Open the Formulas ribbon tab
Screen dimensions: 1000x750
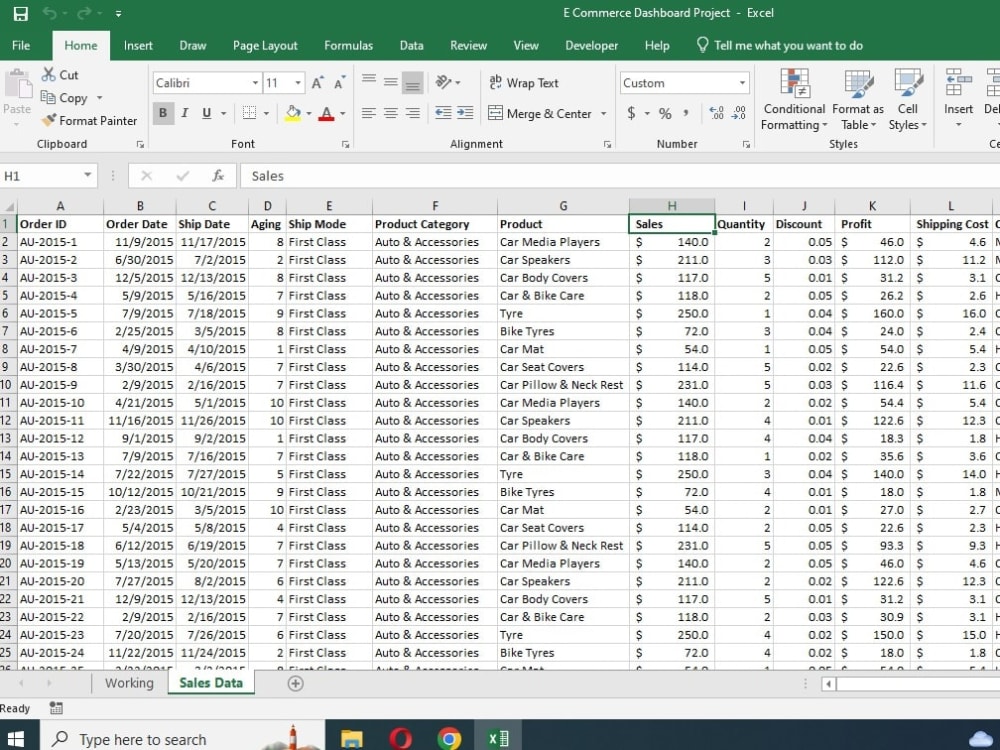[348, 45]
